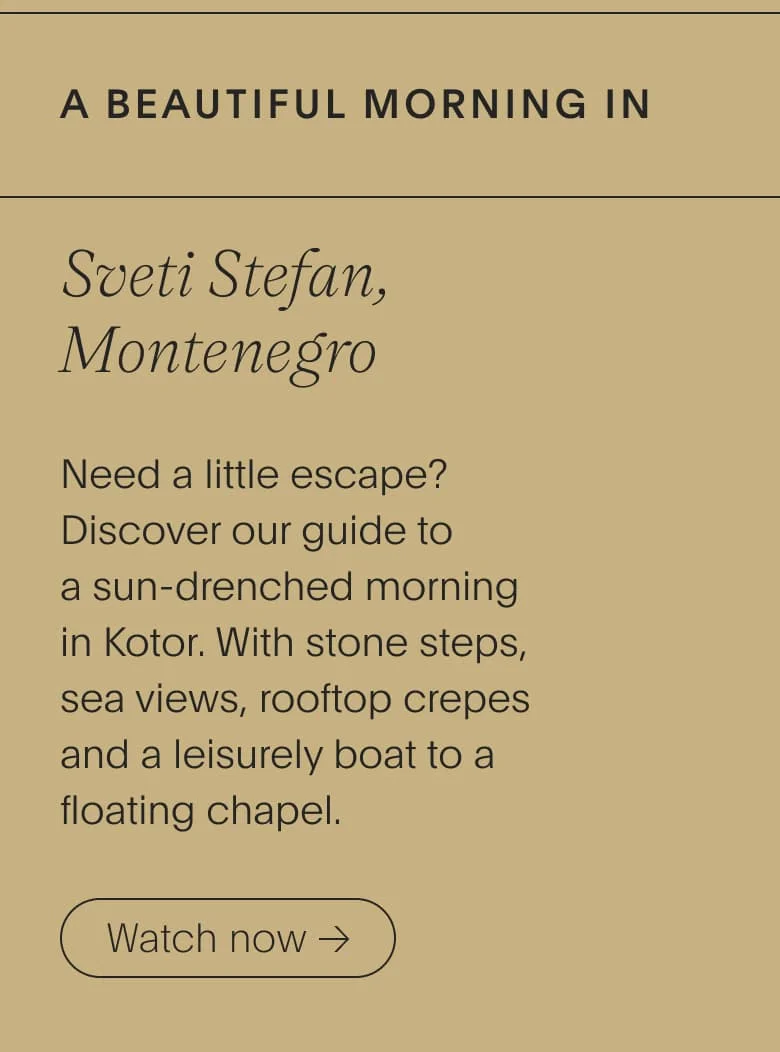780x1052 pixels.
Task: Click the word Montenegro in title
Action: coord(218,352)
